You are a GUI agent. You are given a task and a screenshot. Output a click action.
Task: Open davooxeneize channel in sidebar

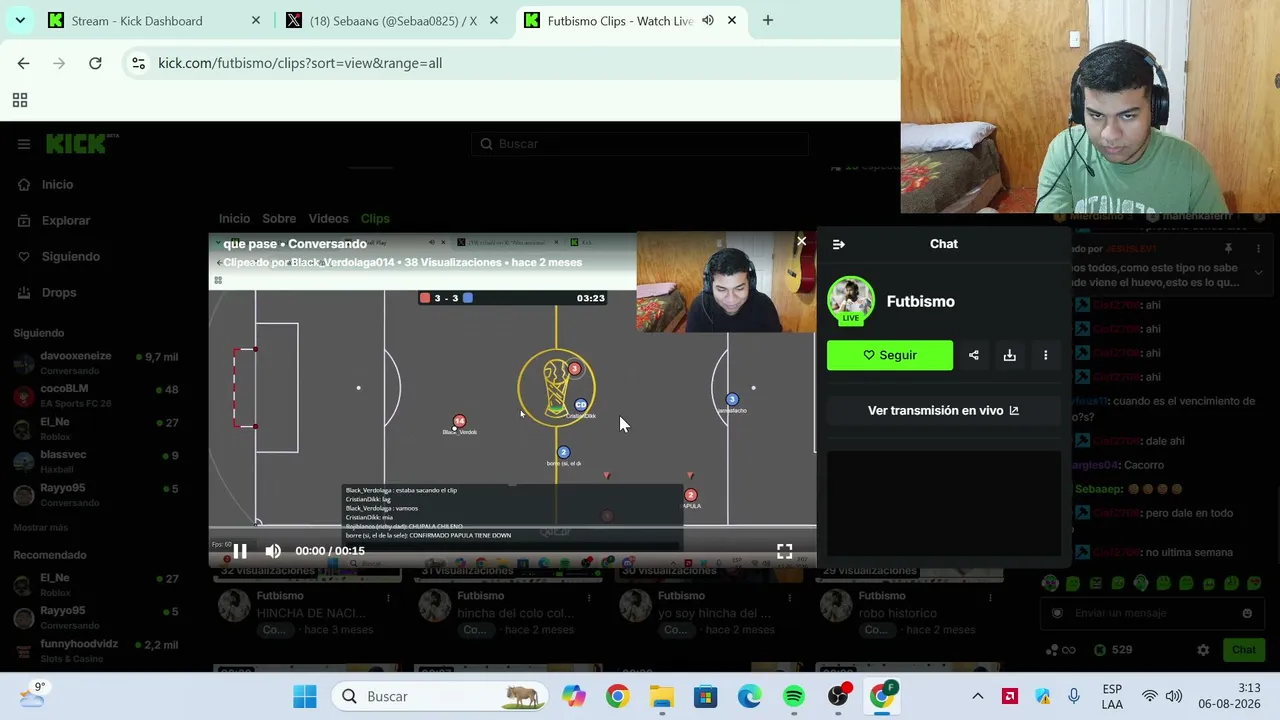96,362
